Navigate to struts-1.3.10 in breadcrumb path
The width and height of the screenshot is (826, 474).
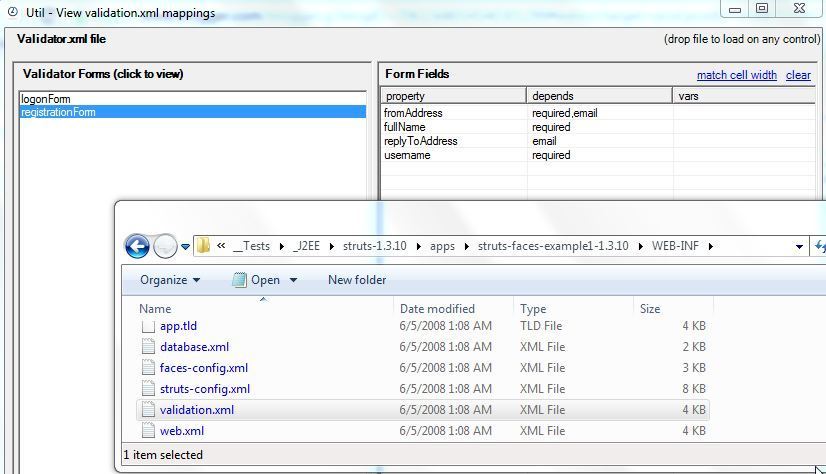[376, 246]
